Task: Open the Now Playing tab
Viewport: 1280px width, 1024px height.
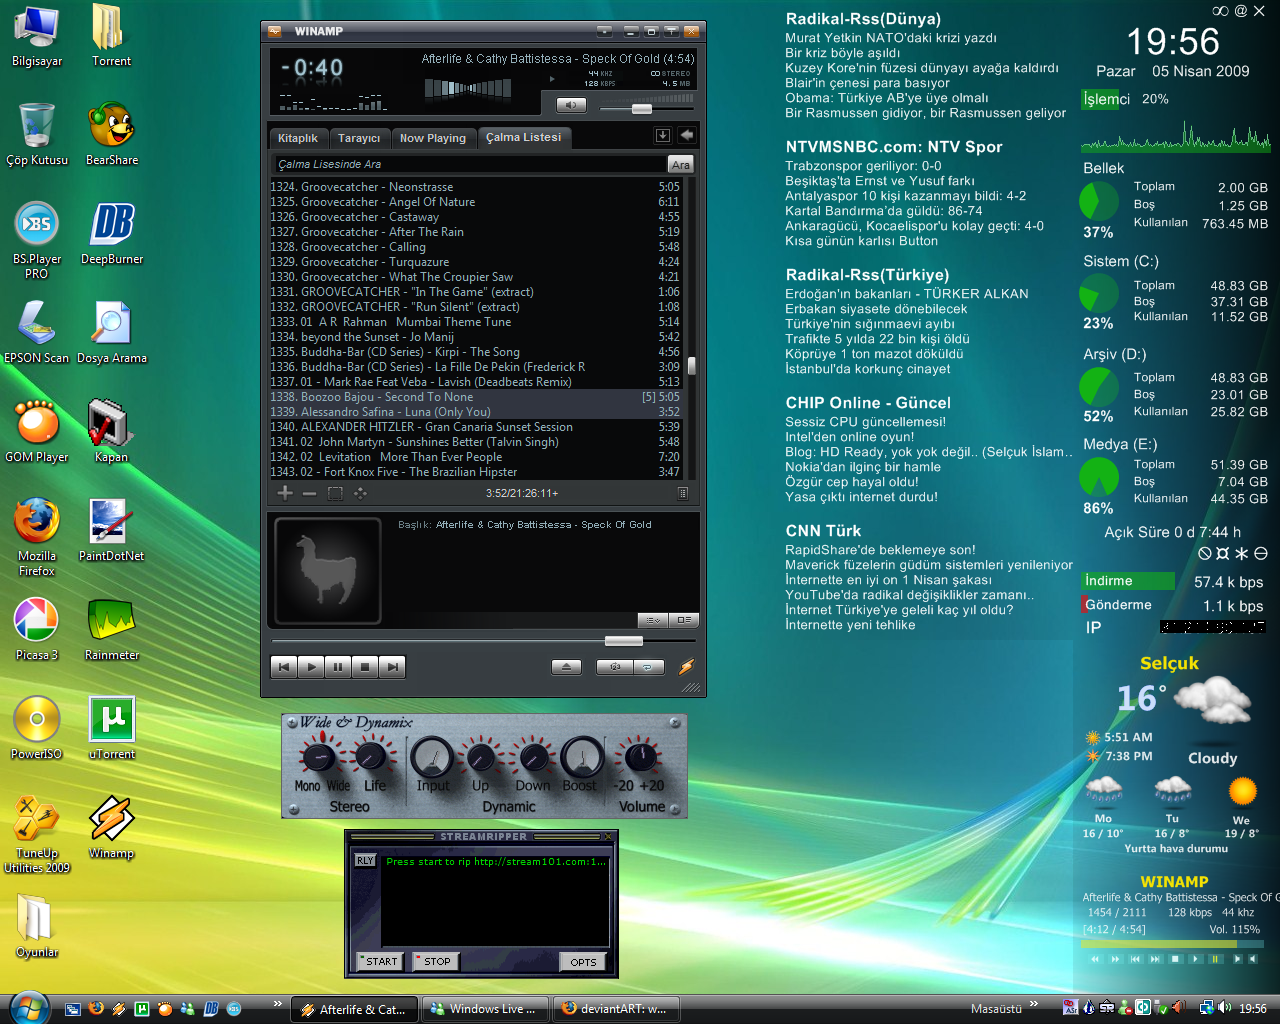Action: tap(432, 138)
